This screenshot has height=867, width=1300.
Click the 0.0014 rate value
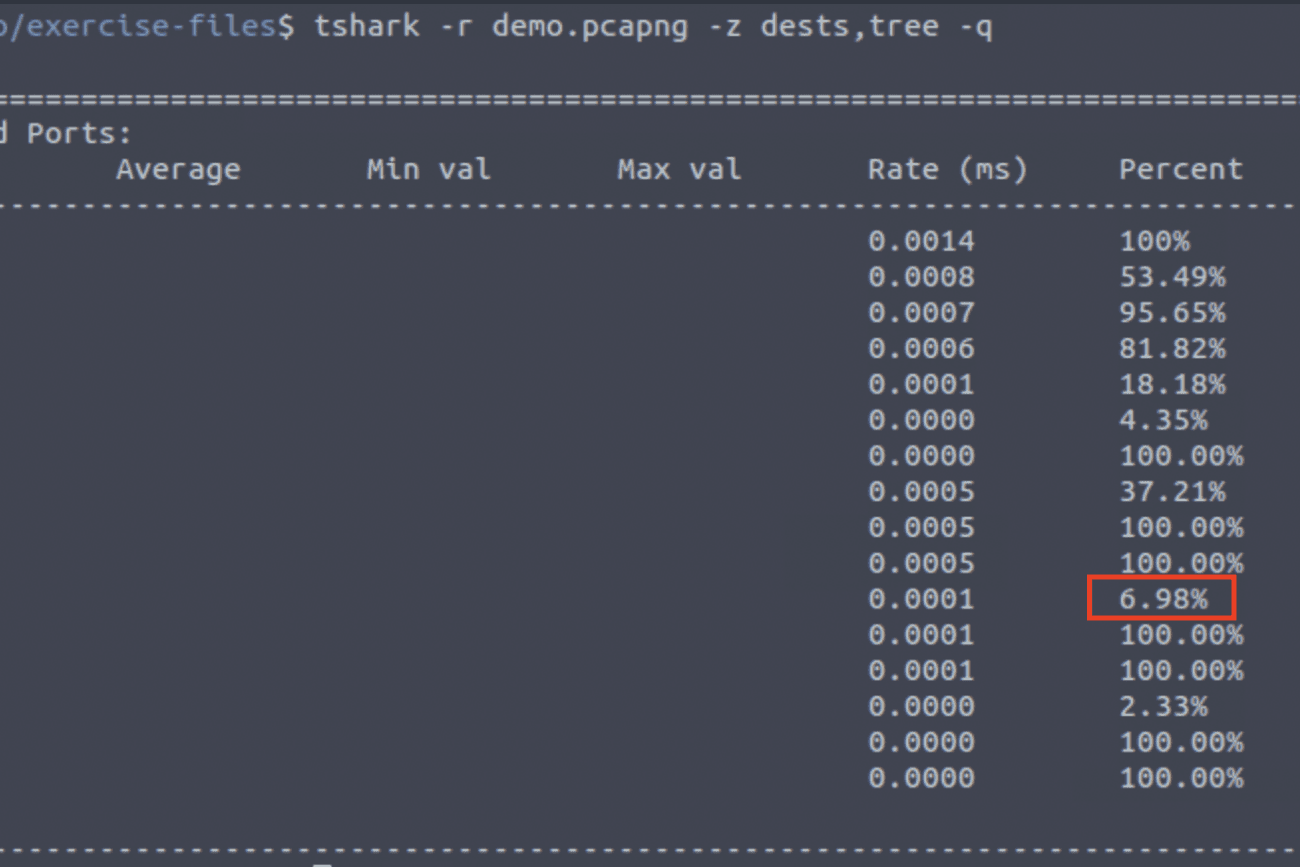(x=921, y=240)
